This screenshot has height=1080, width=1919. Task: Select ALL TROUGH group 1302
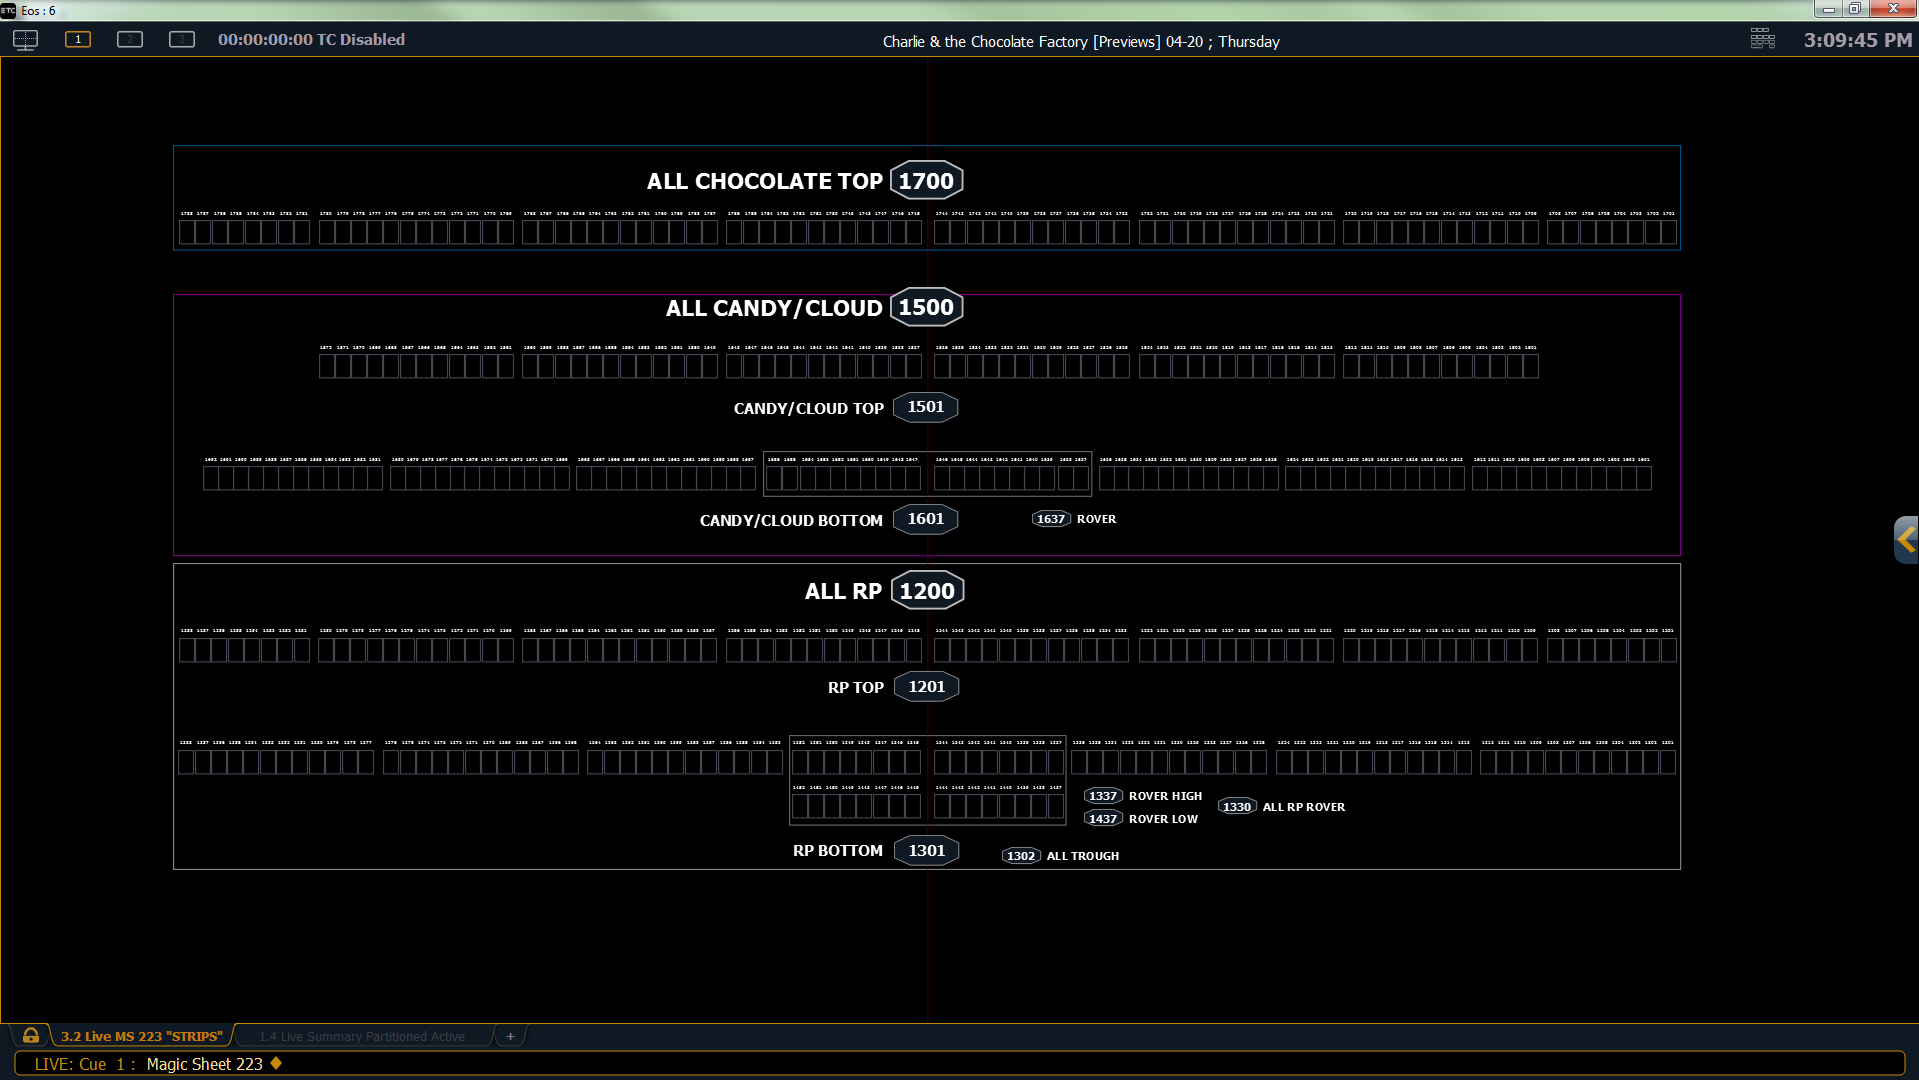1021,856
